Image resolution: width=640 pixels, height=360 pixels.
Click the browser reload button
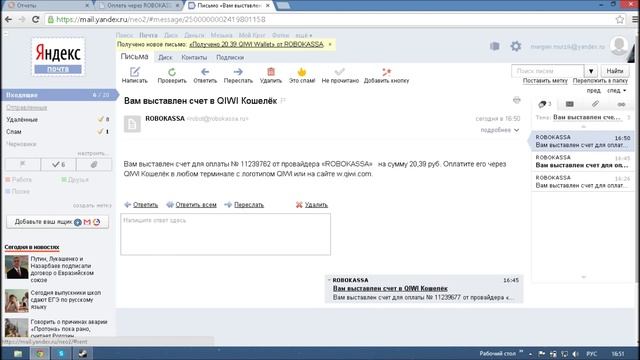(36, 19)
